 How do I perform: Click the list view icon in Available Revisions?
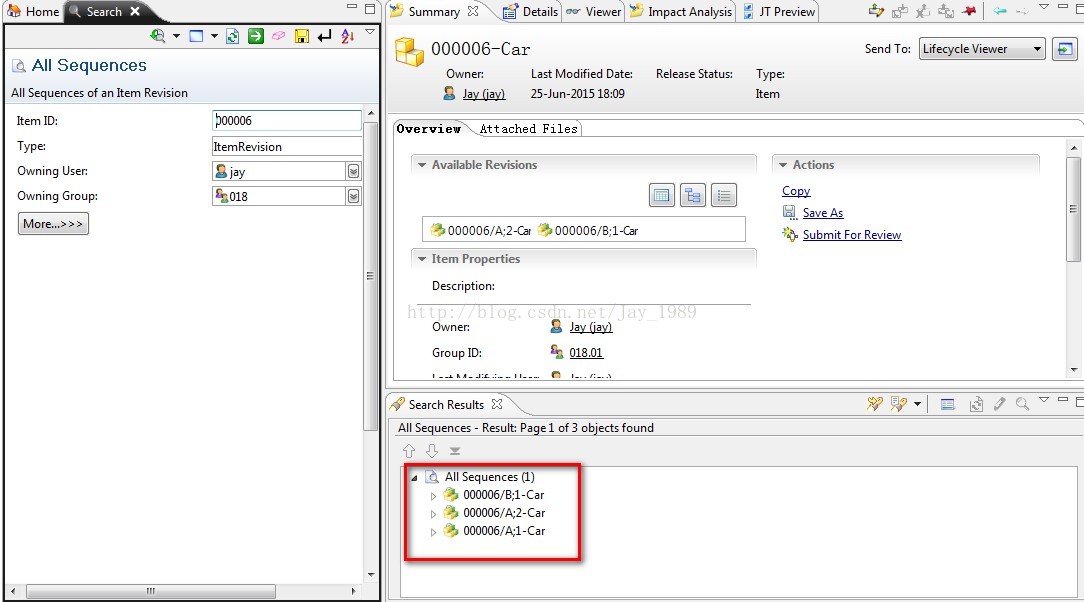(x=724, y=196)
